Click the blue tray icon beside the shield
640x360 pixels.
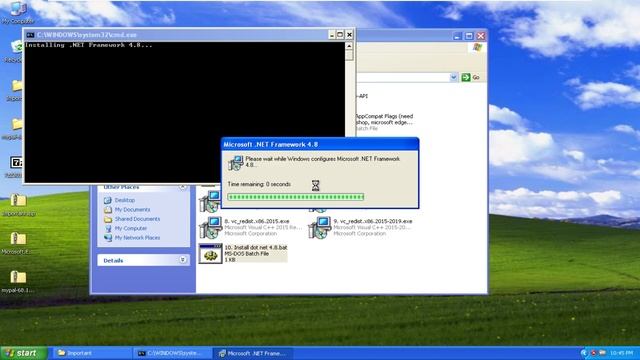(584, 353)
